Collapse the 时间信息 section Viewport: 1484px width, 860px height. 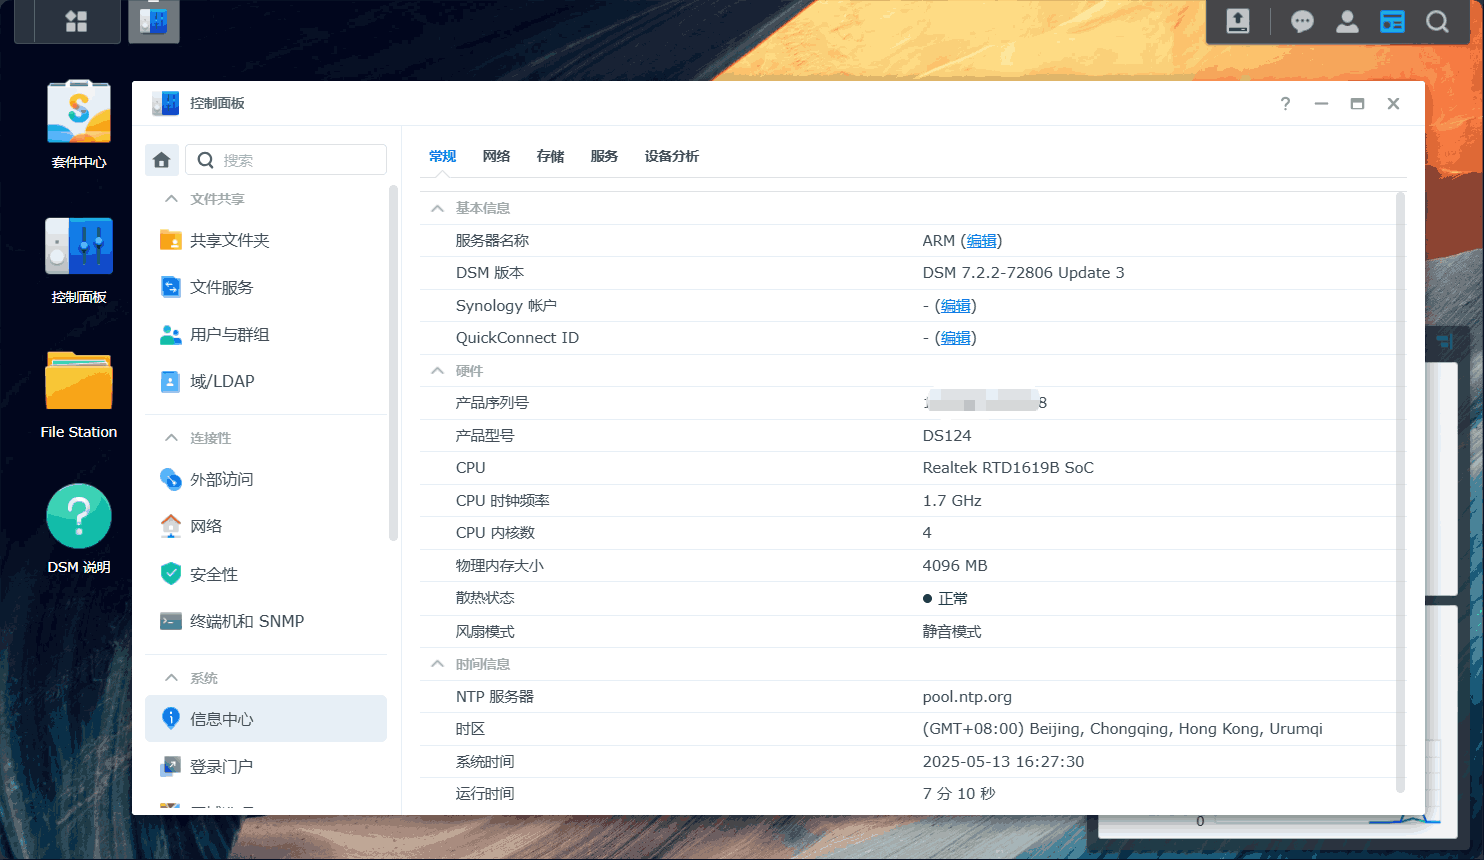[437, 664]
